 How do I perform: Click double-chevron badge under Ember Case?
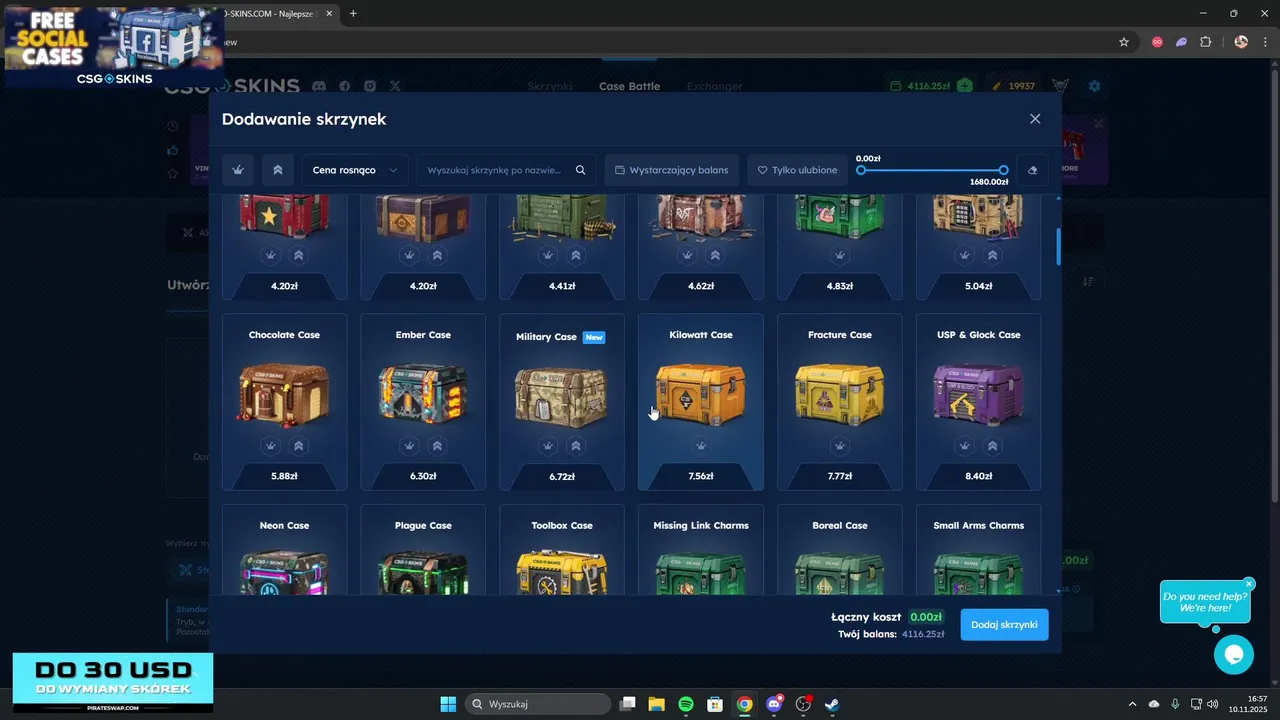(x=437, y=445)
